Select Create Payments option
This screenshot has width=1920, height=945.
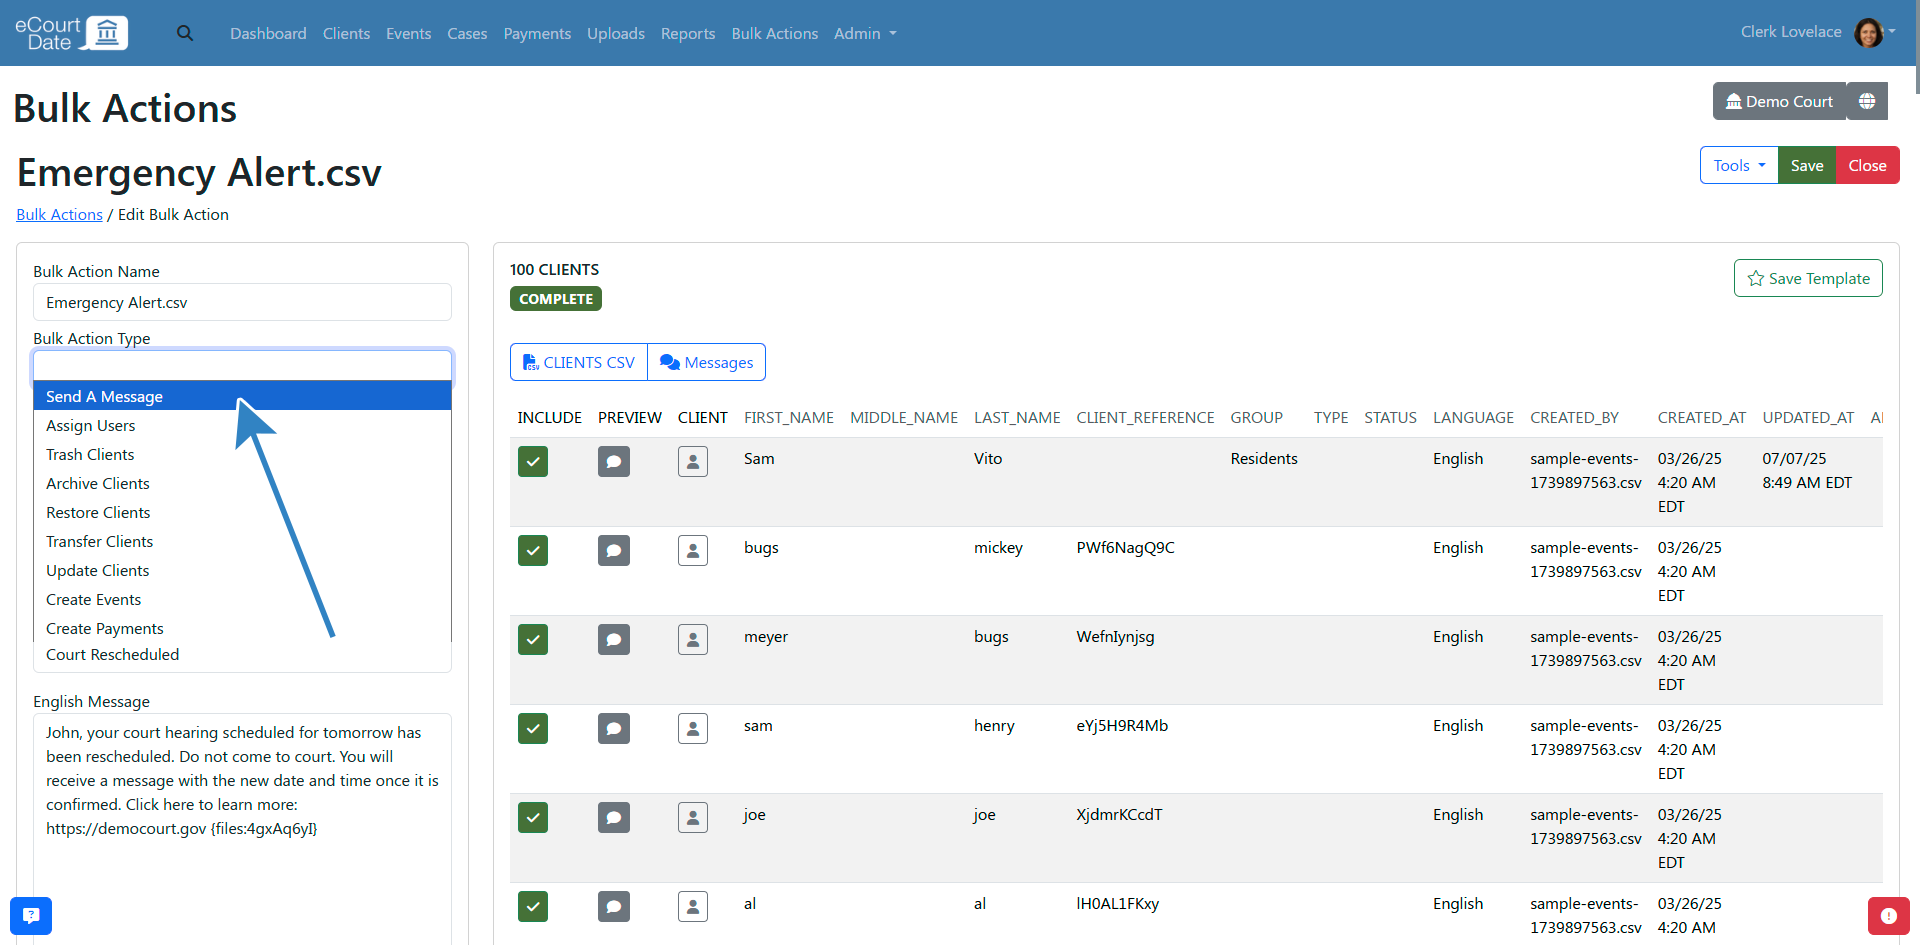[242, 628]
